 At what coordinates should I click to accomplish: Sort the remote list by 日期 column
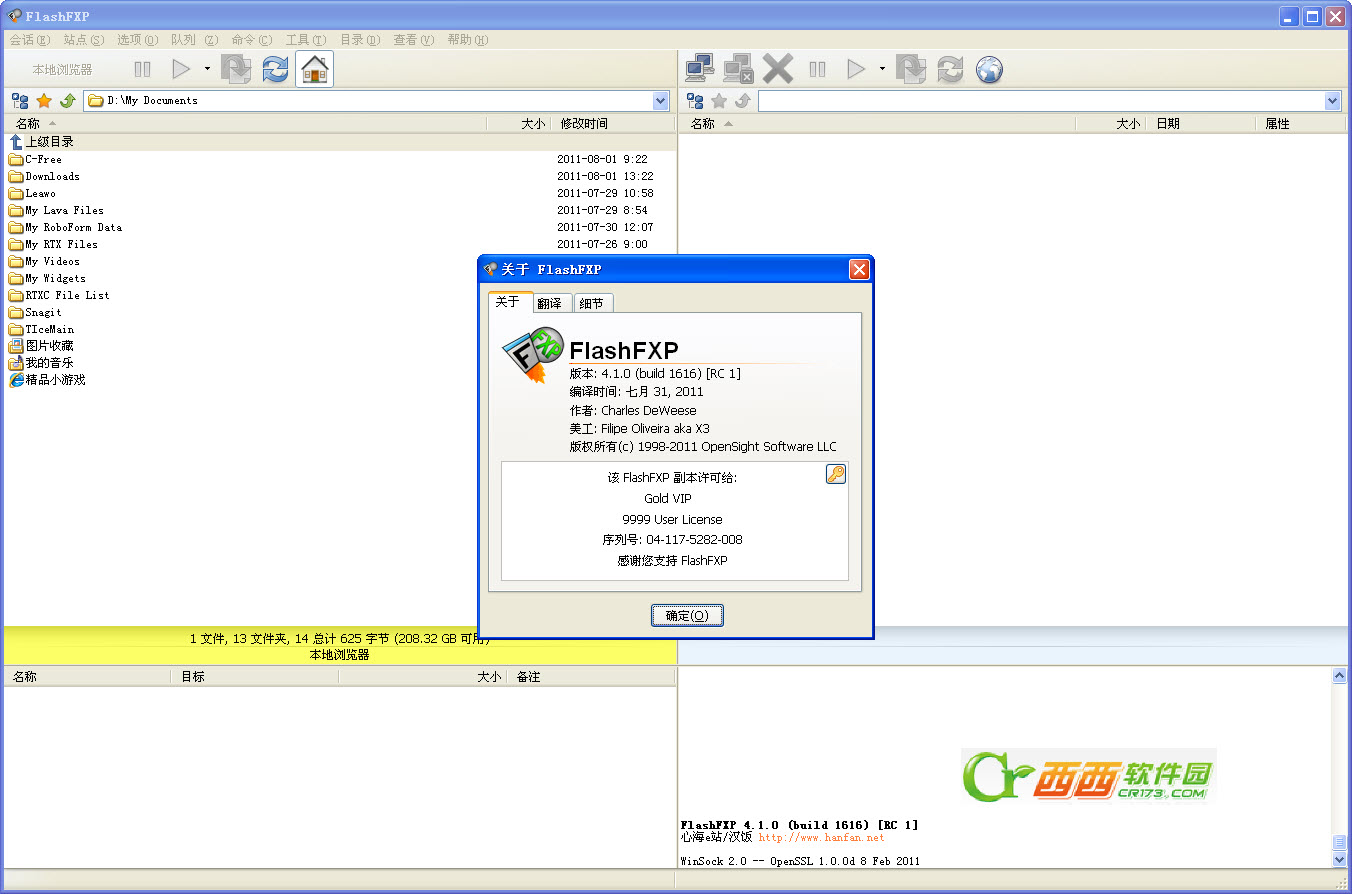[x=1199, y=124]
